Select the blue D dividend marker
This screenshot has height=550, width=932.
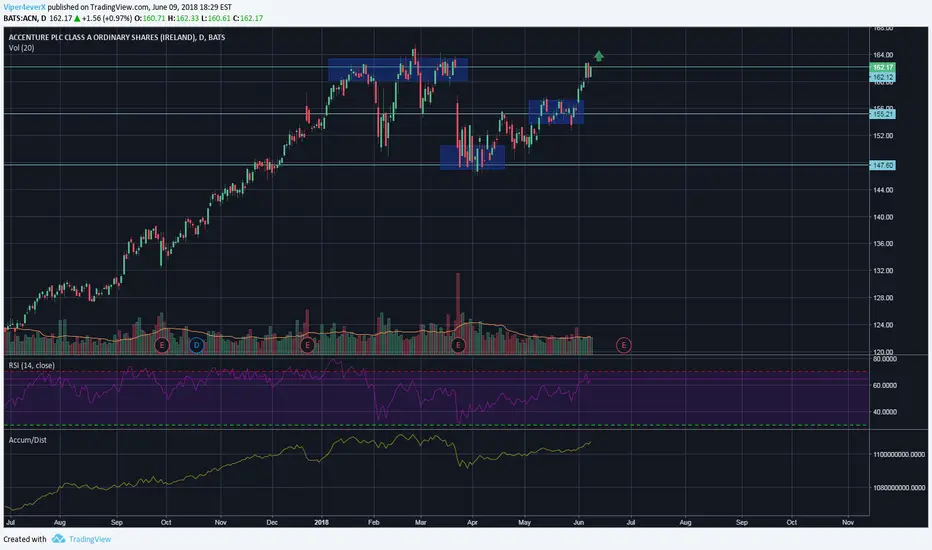pos(197,345)
